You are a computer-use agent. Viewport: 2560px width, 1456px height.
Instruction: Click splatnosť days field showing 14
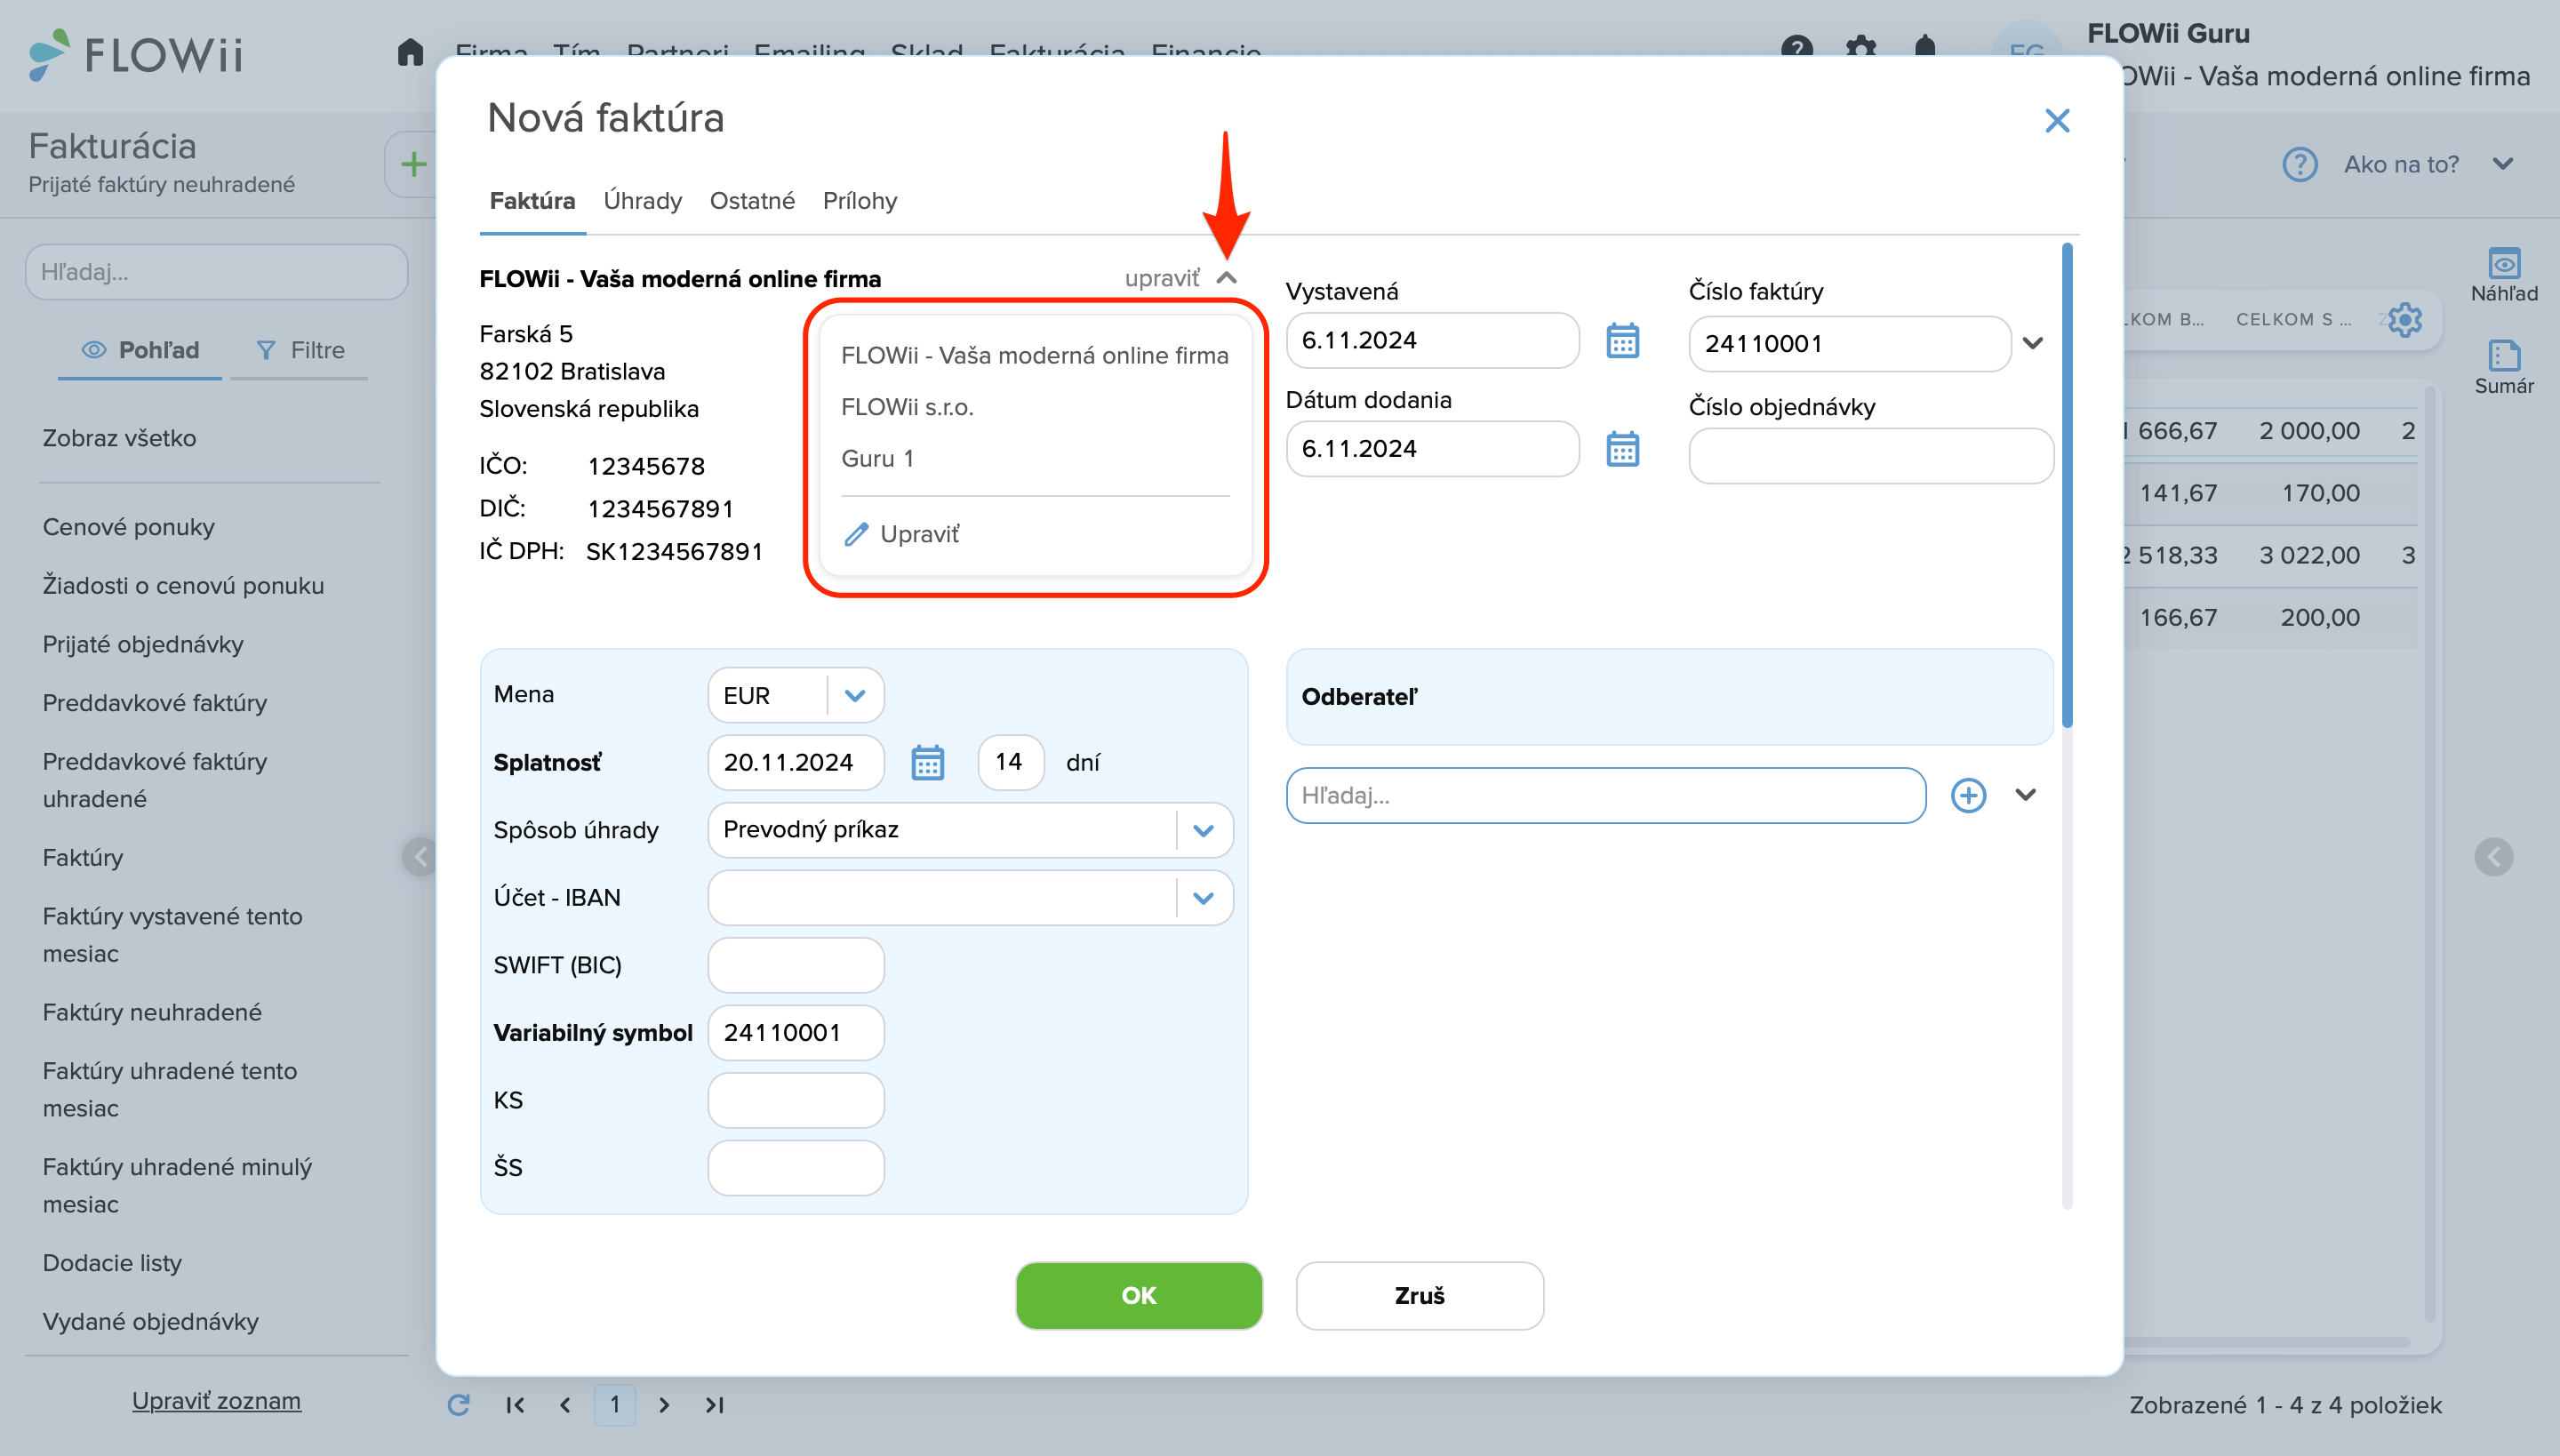click(1011, 763)
